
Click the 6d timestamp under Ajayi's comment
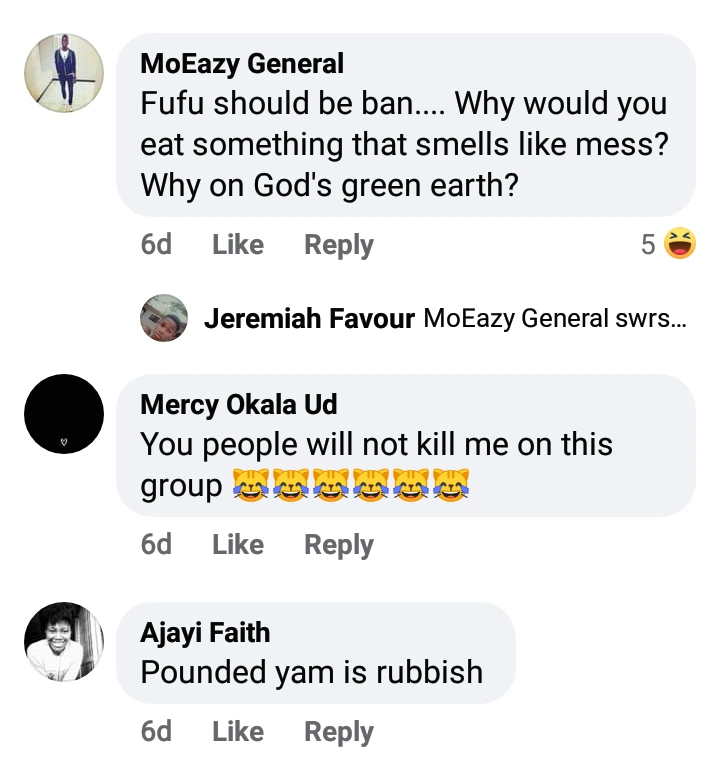click(x=156, y=731)
